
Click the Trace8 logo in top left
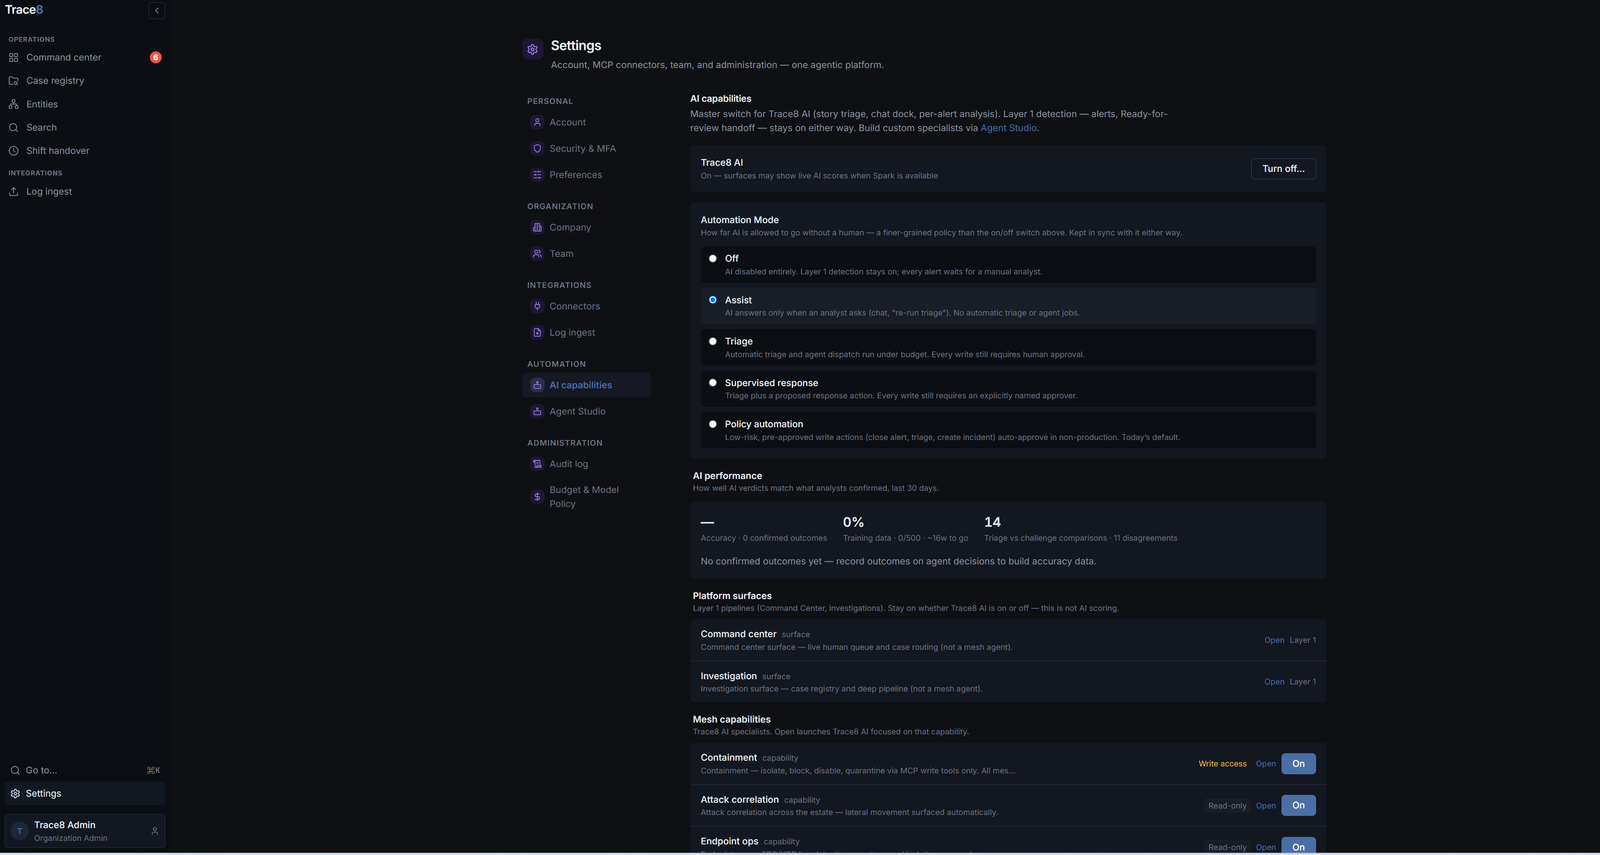point(24,10)
